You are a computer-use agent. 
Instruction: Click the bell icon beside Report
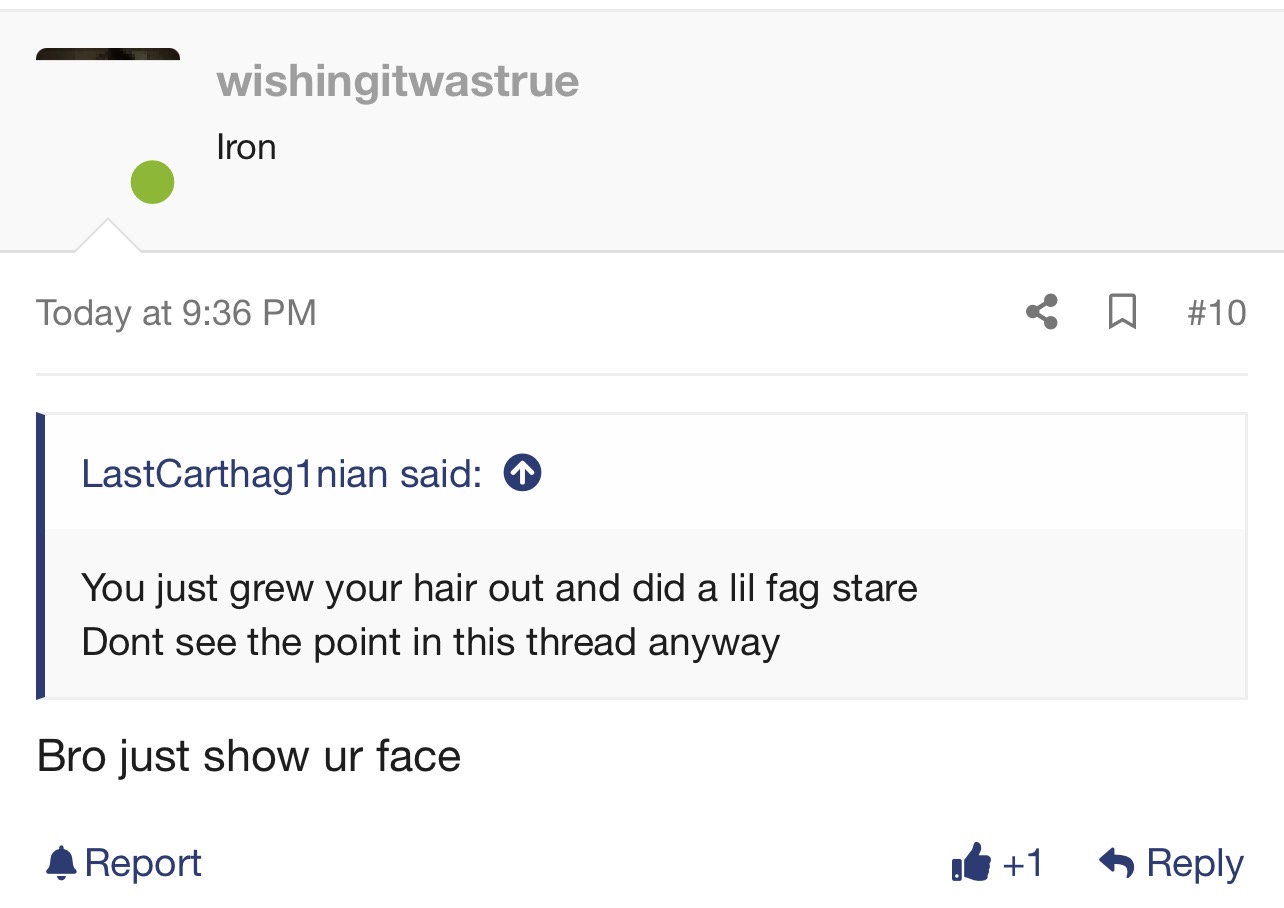tap(61, 862)
